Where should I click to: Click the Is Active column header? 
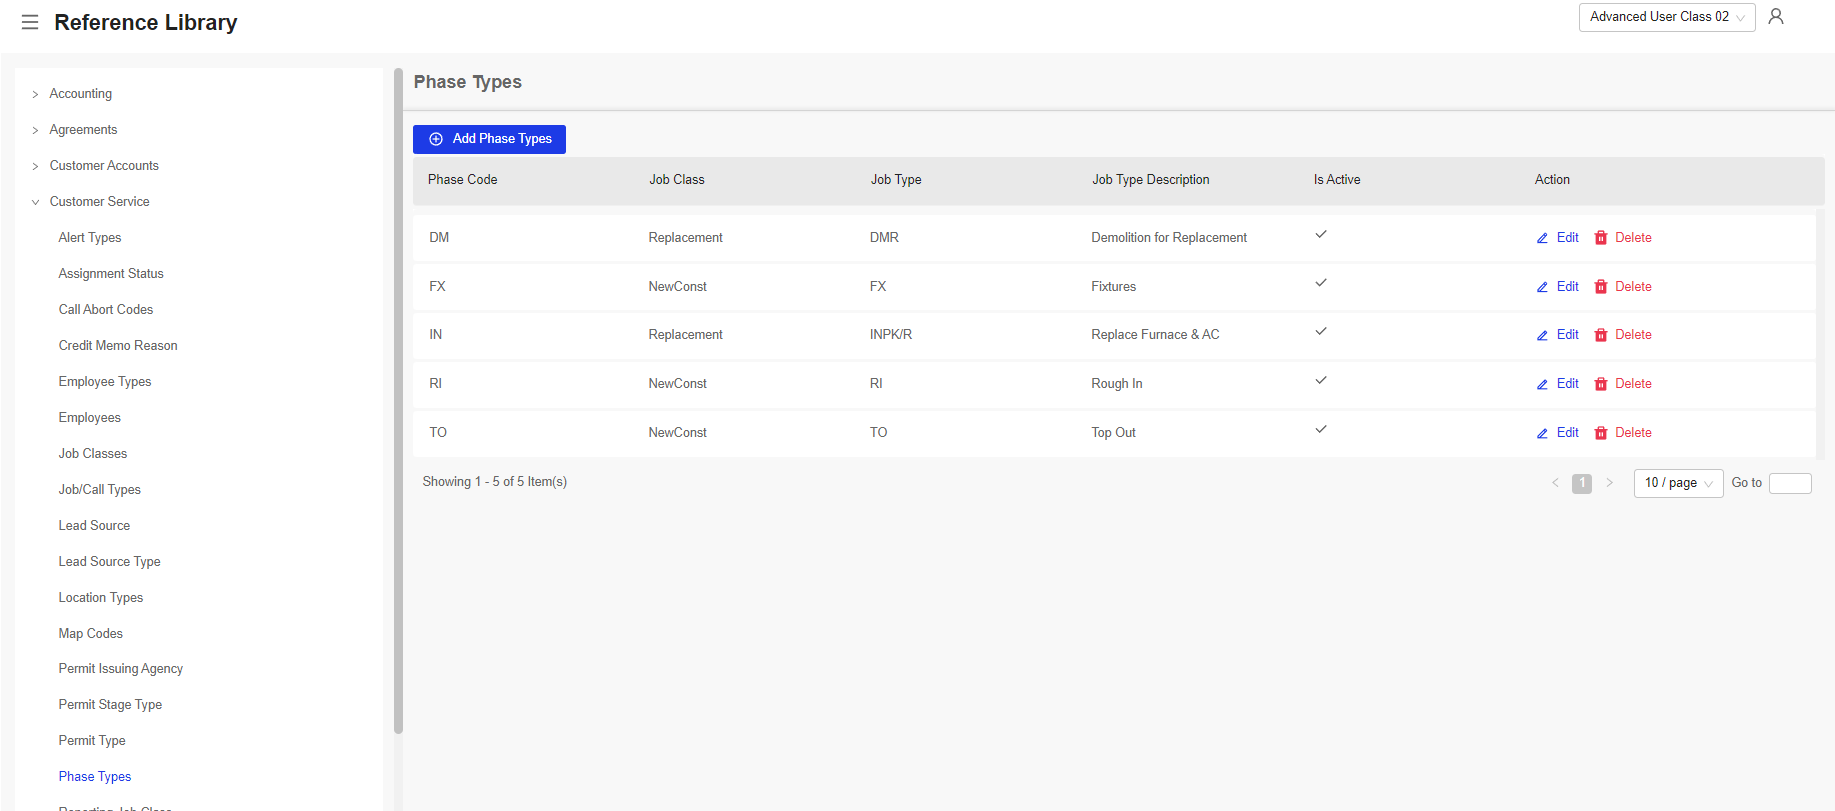click(1337, 180)
